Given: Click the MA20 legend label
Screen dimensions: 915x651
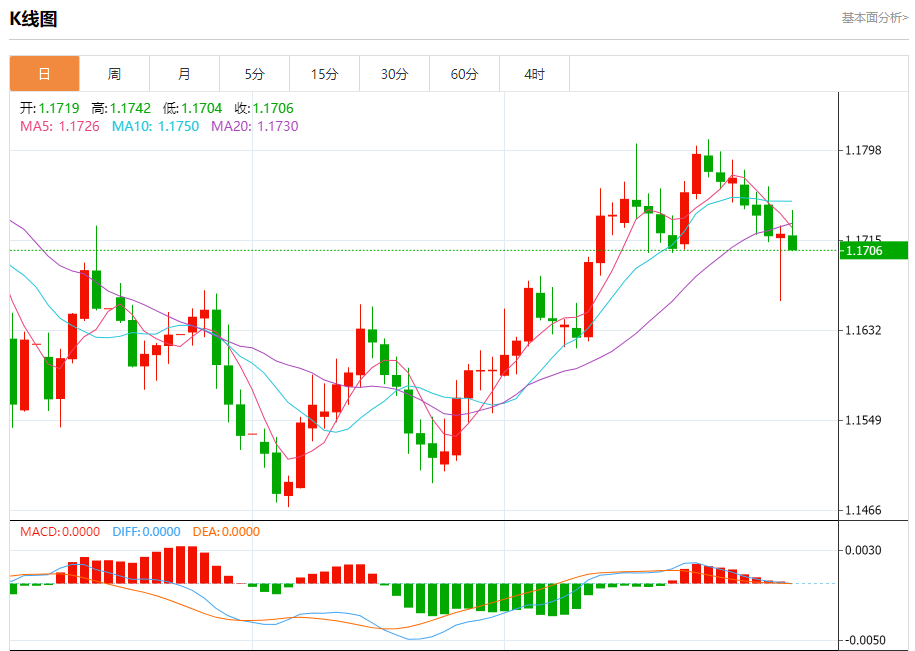Looking at the screenshot, I should (x=254, y=126).
